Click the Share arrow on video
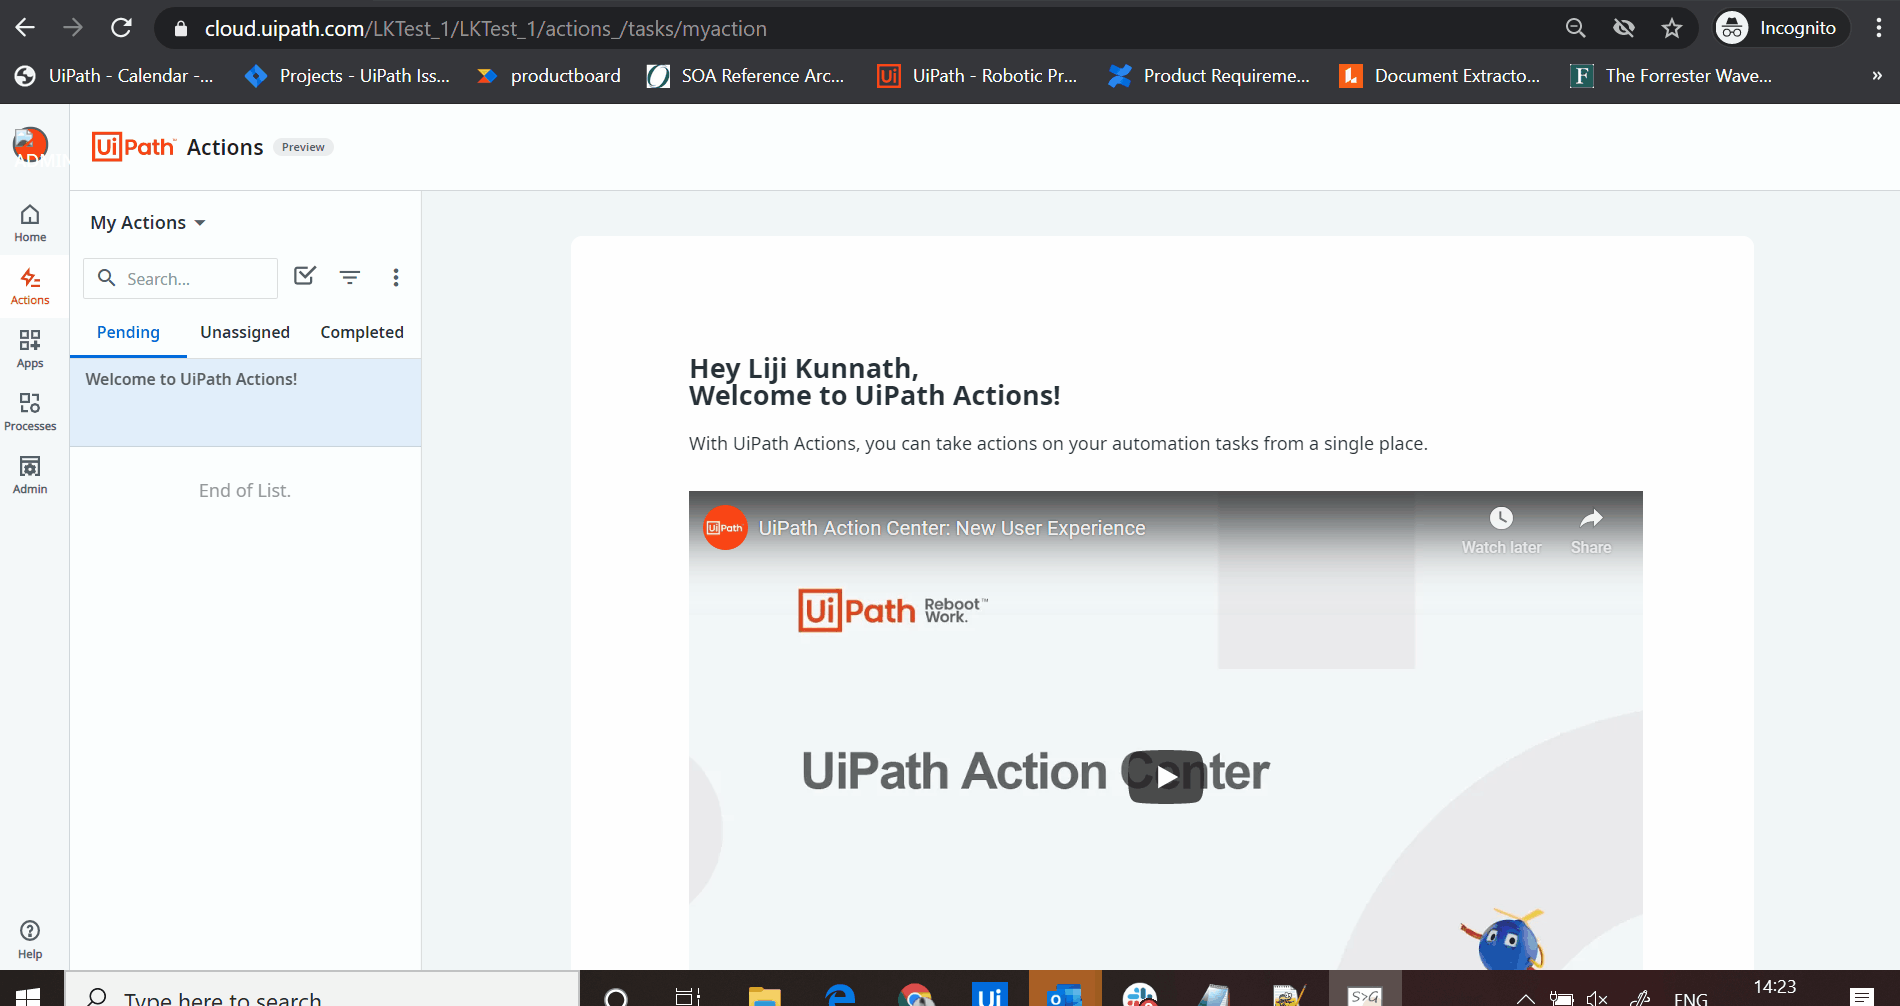 (x=1590, y=519)
